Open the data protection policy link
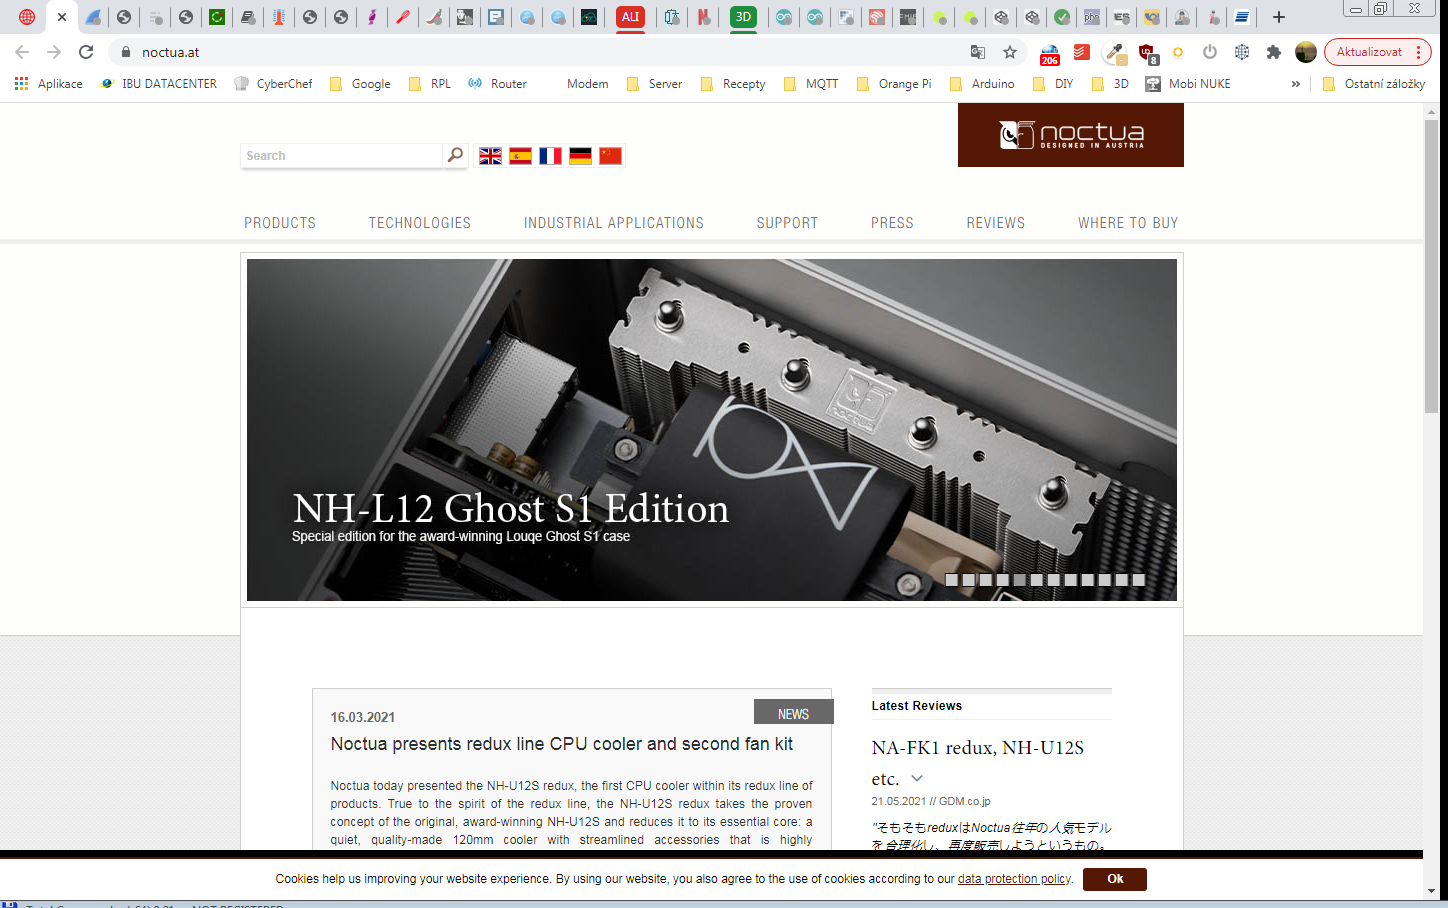 [x=1014, y=879]
